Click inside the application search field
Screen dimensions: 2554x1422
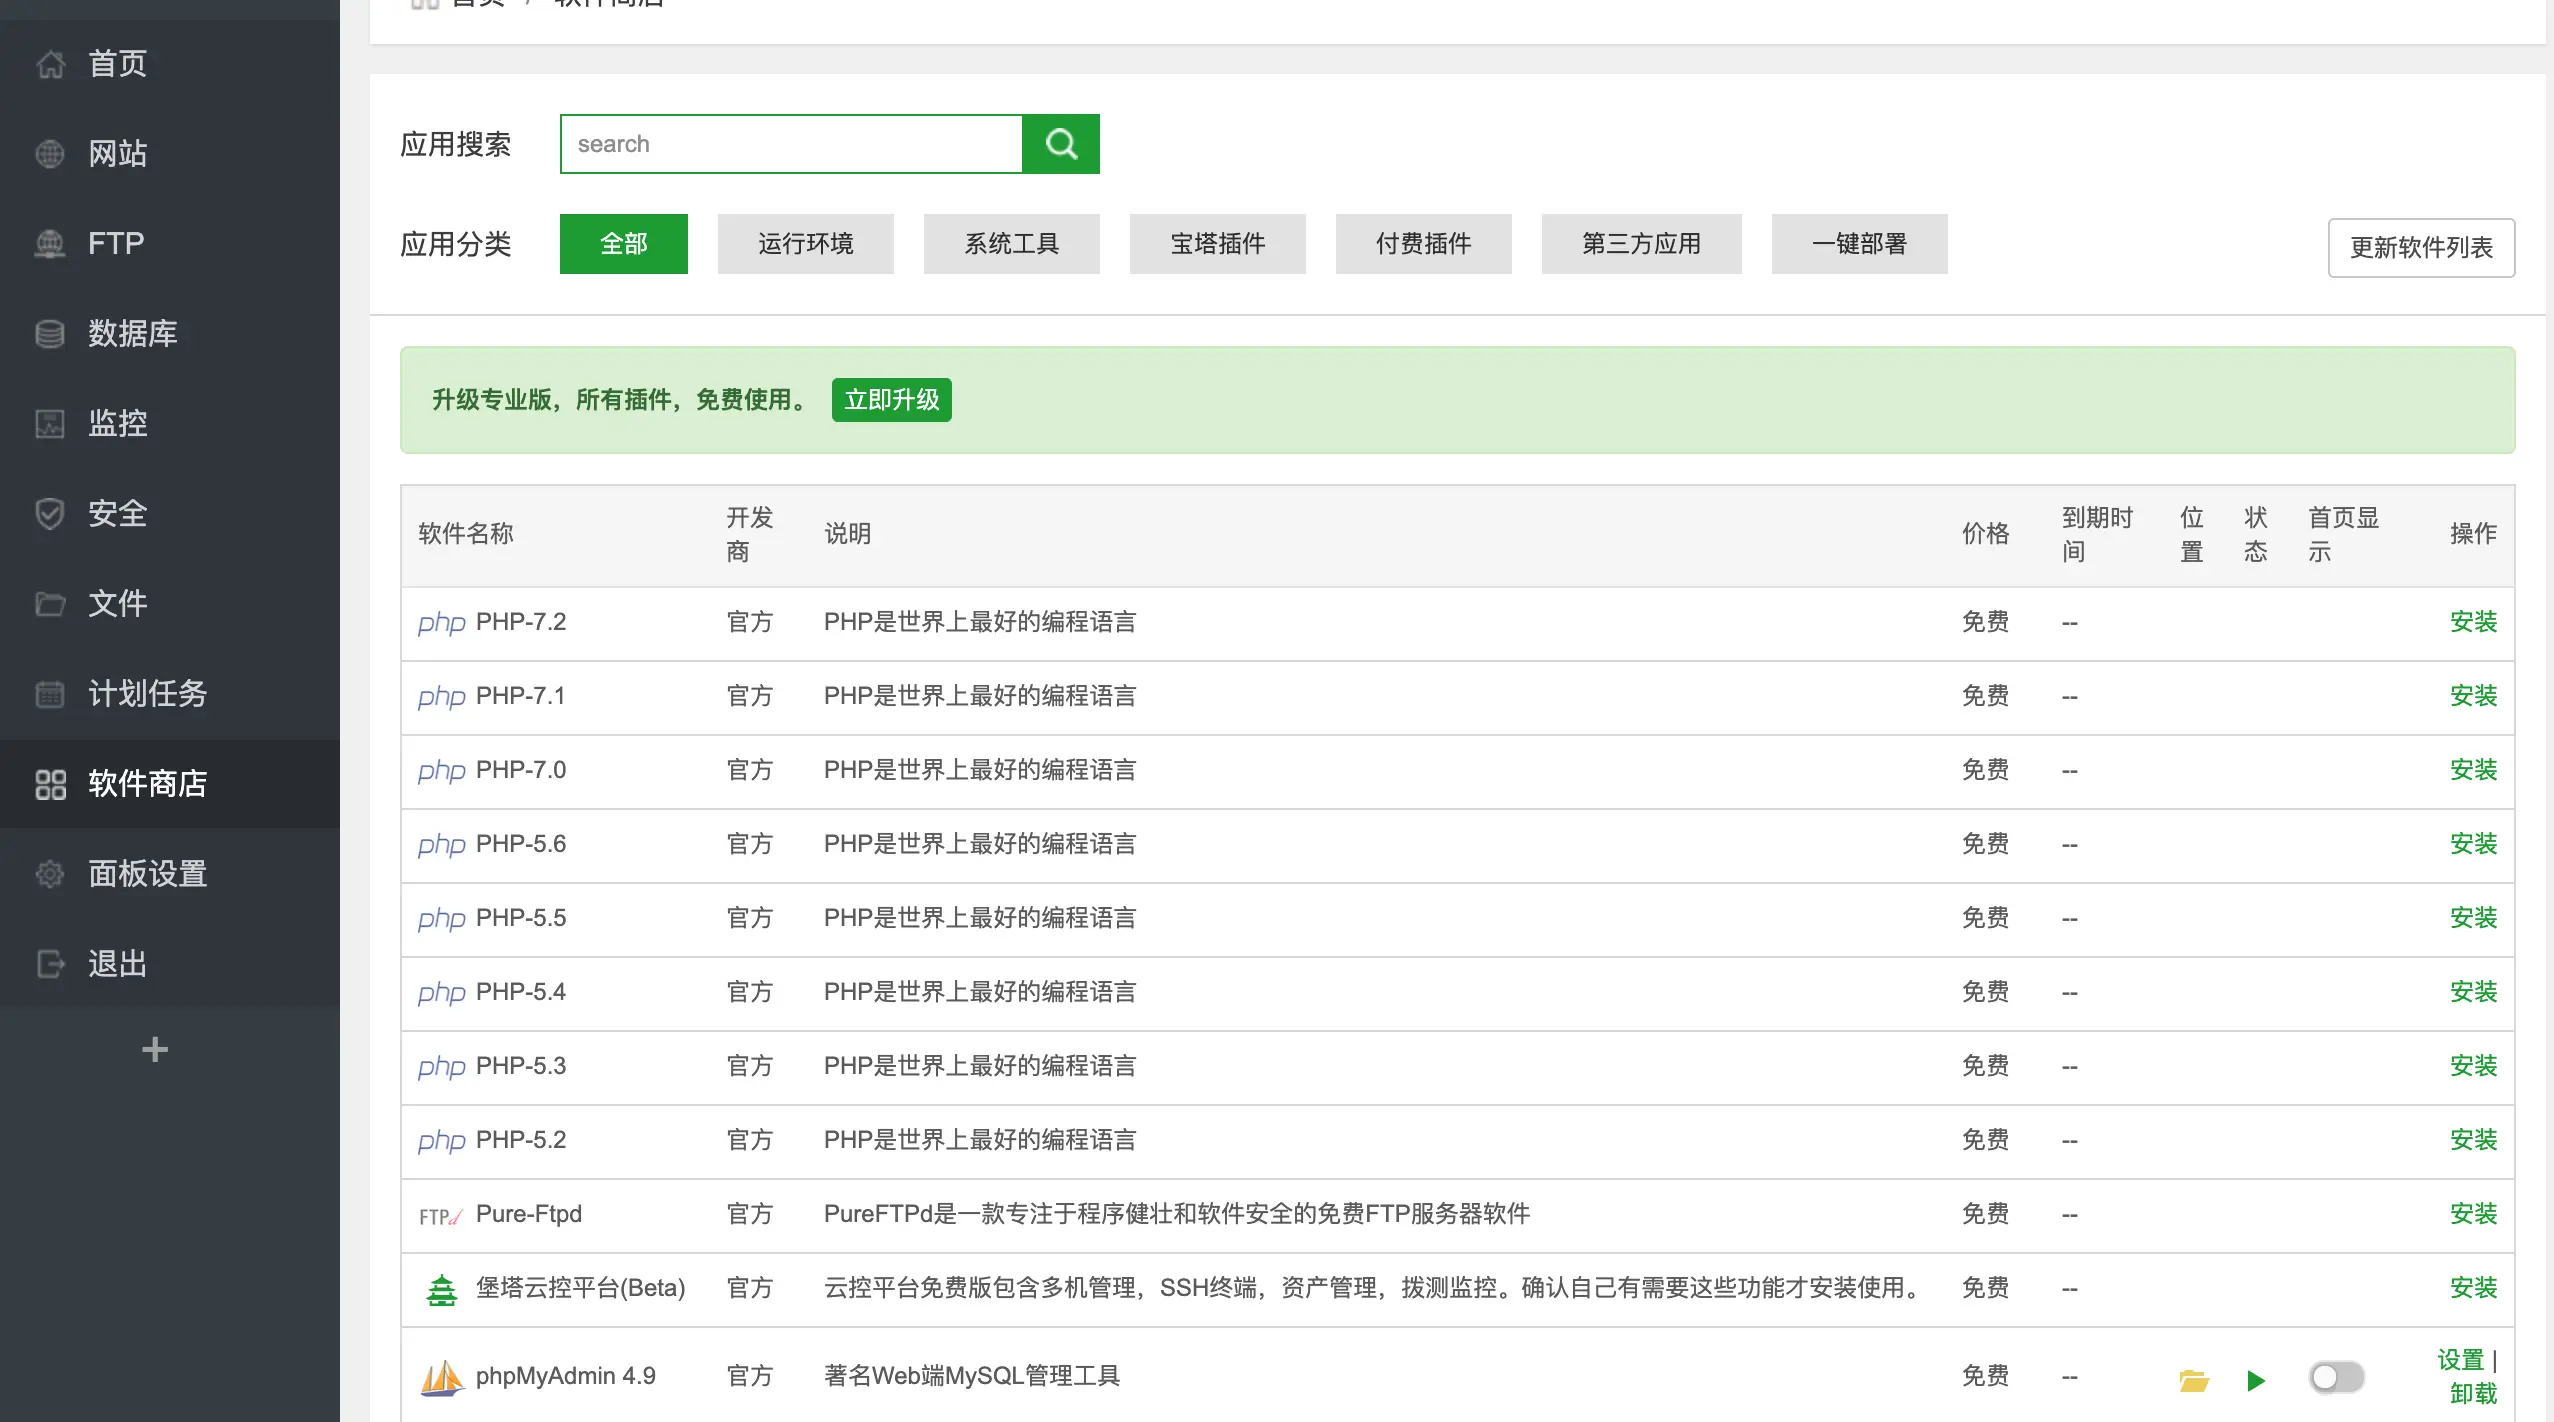[790, 143]
